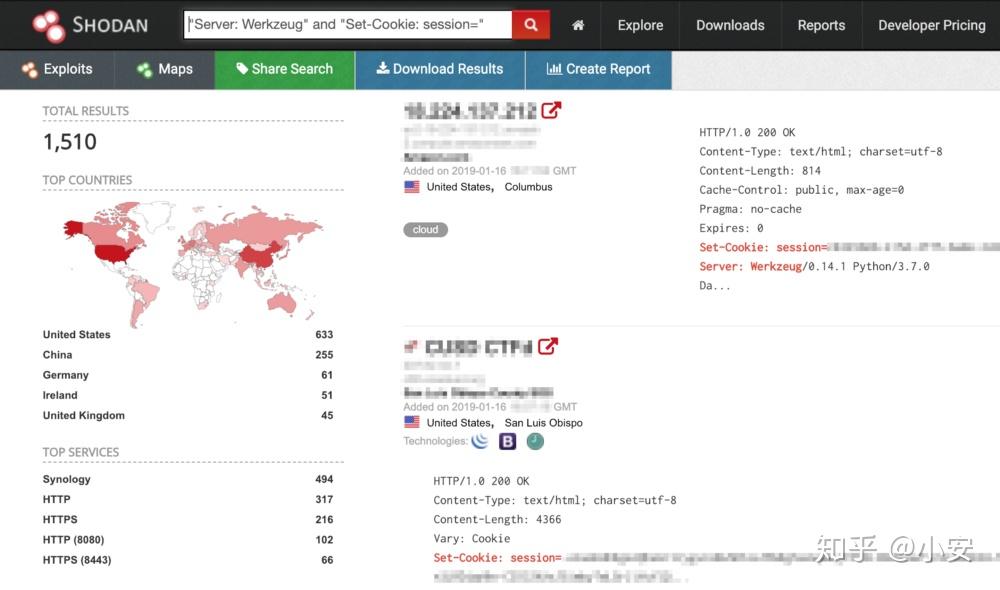Switch to the Exploits tab
Image resolution: width=1000 pixels, height=590 pixels.
pos(57,69)
